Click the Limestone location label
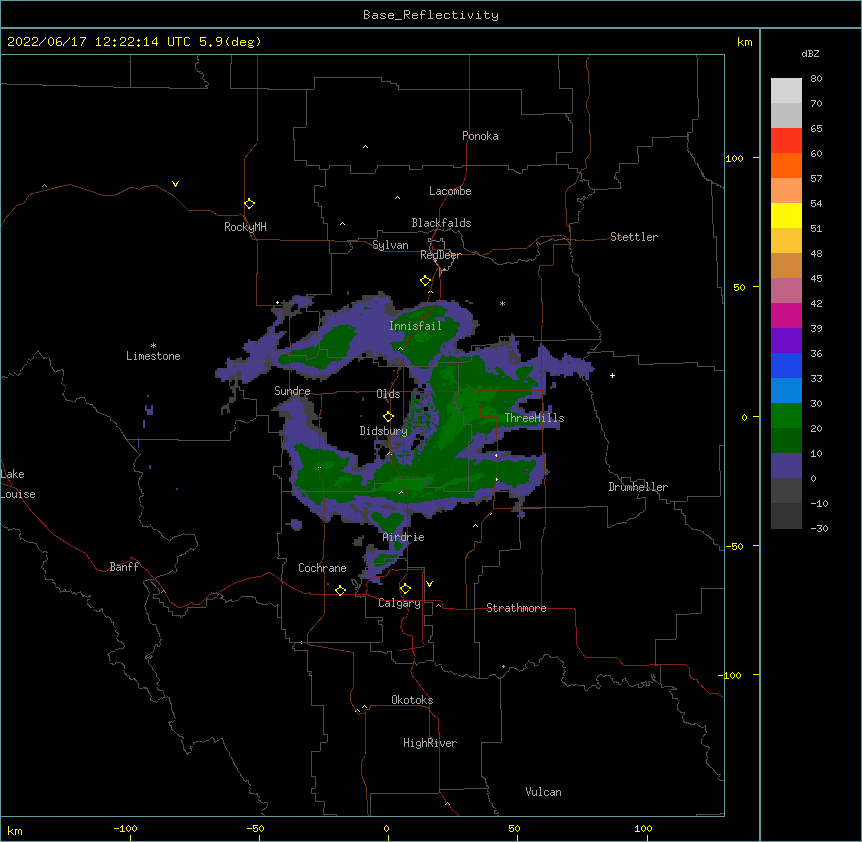Screen dimensions: 862x842 pyautogui.click(x=153, y=356)
